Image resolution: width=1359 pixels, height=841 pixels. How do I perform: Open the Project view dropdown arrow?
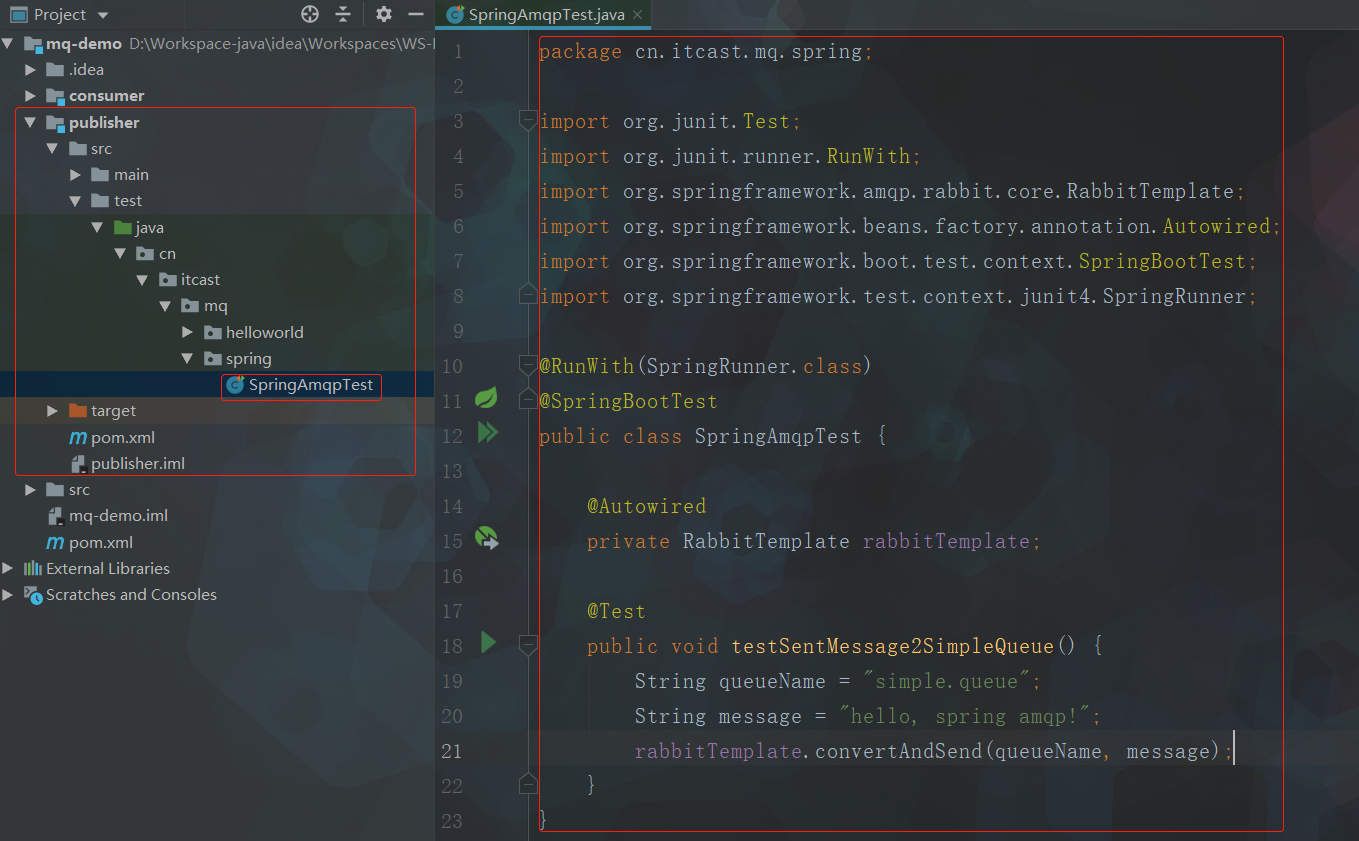click(103, 15)
